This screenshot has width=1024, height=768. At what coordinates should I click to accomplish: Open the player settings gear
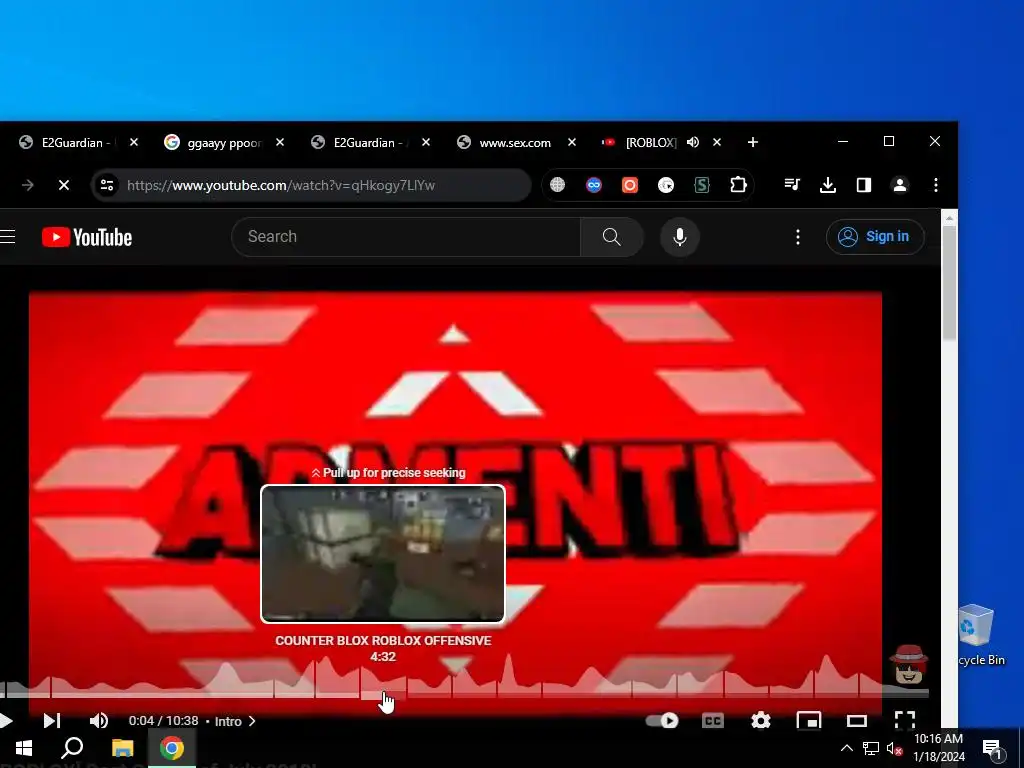coord(761,720)
